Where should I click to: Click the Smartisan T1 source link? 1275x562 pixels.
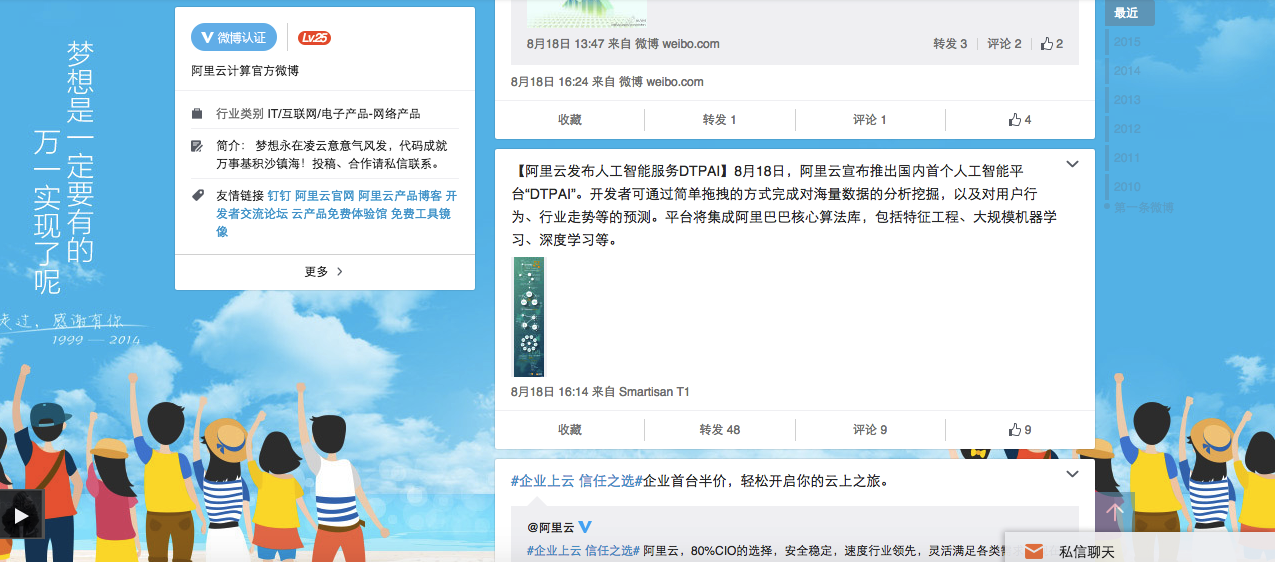(x=654, y=392)
